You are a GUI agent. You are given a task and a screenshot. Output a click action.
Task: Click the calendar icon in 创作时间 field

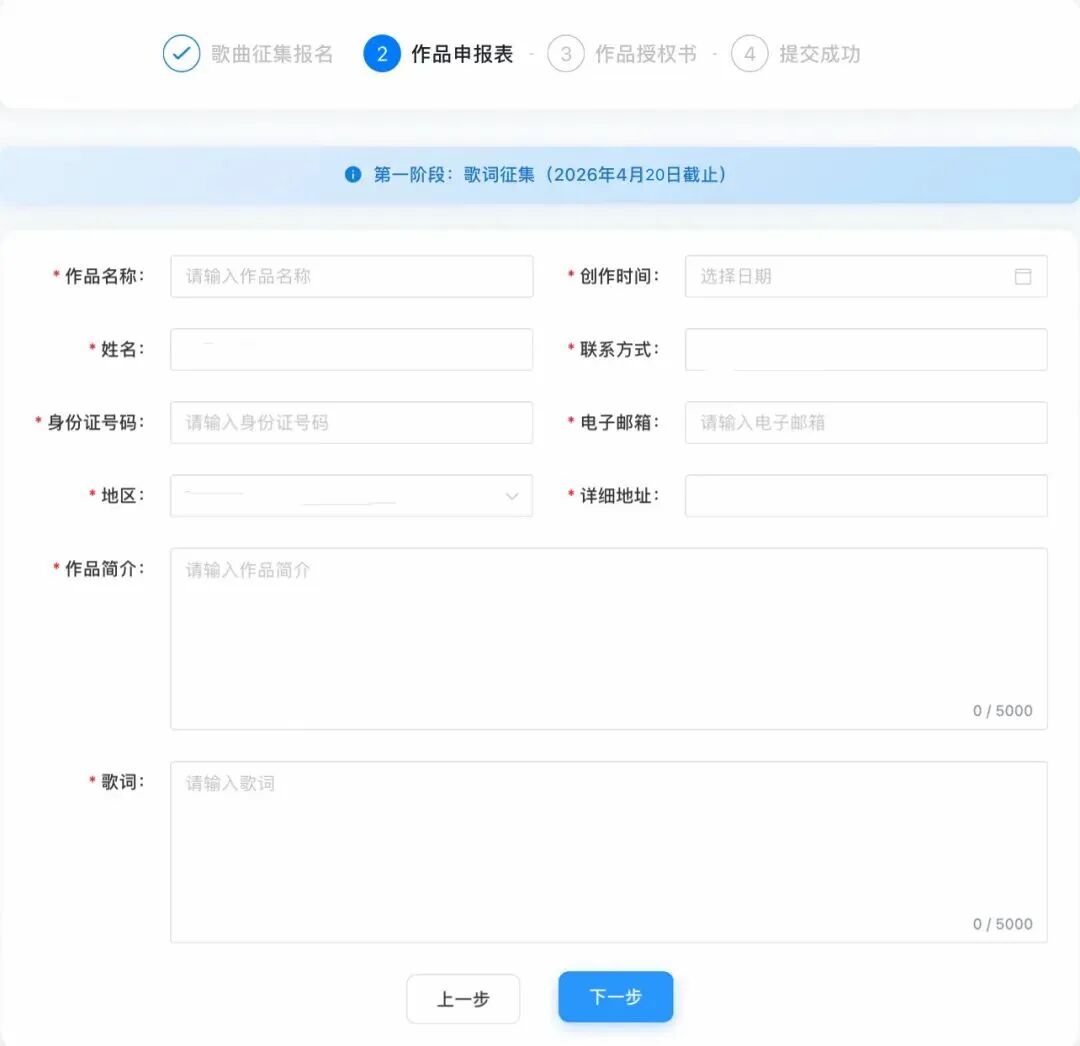click(x=1023, y=277)
